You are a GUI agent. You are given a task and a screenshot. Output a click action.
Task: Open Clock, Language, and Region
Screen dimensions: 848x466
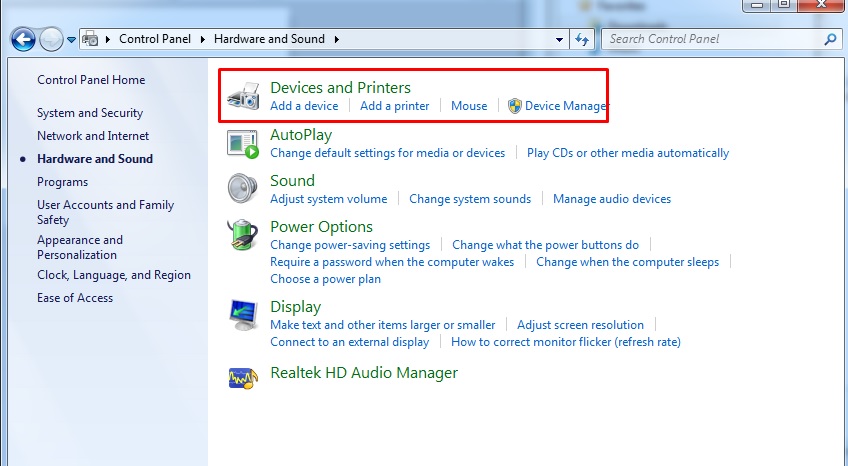click(114, 275)
